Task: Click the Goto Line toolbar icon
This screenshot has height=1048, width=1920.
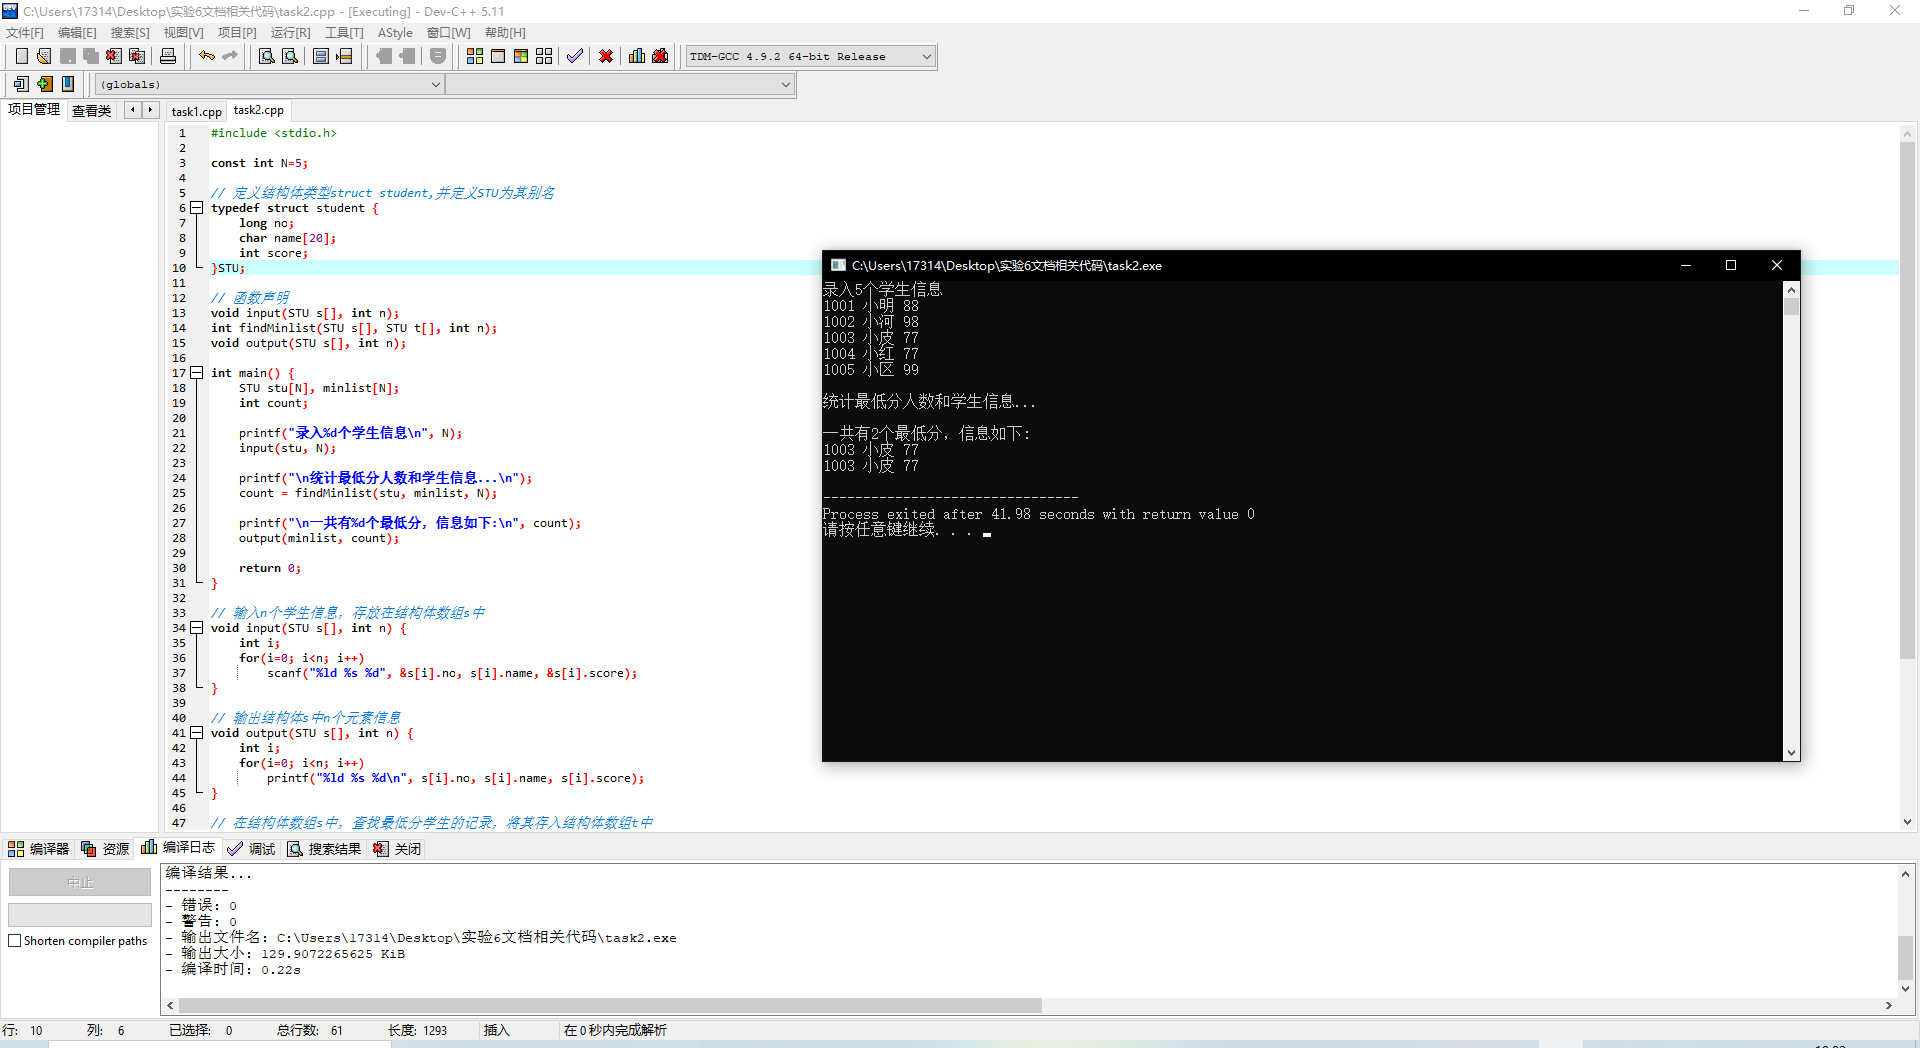Action: [x=344, y=56]
